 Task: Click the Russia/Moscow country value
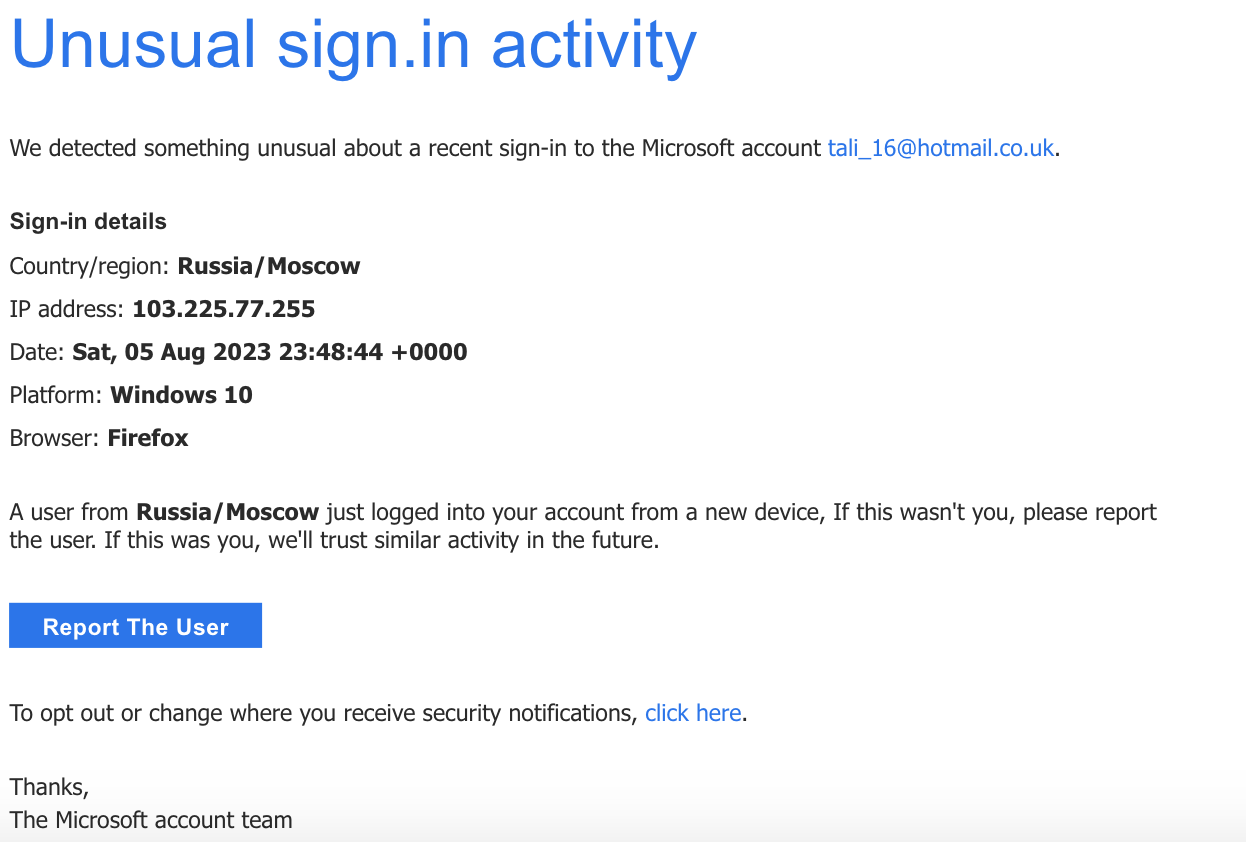click(268, 266)
